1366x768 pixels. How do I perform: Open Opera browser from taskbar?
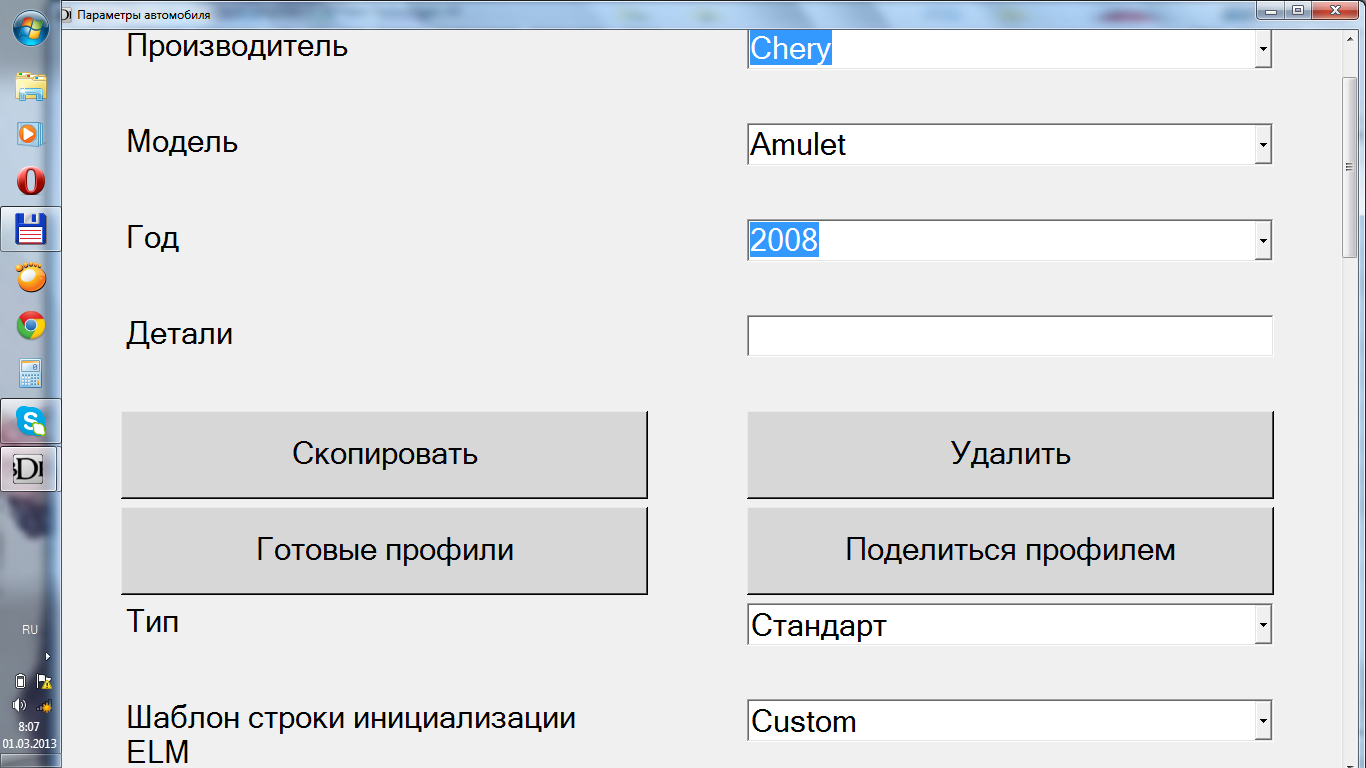click(x=31, y=182)
